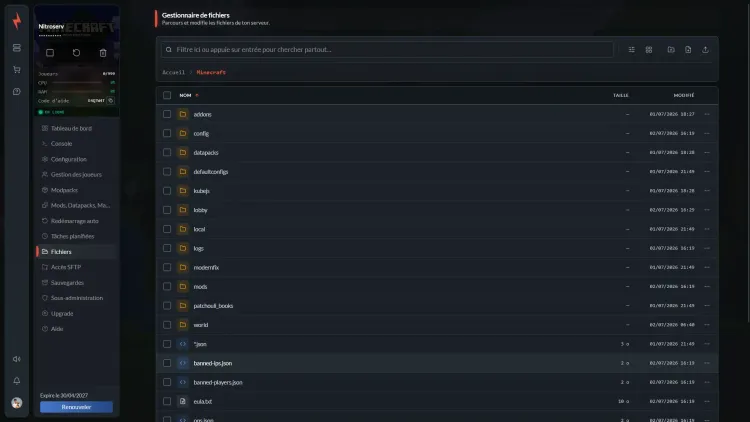
Task: Open the more options for config row
Action: pyautogui.click(x=707, y=133)
